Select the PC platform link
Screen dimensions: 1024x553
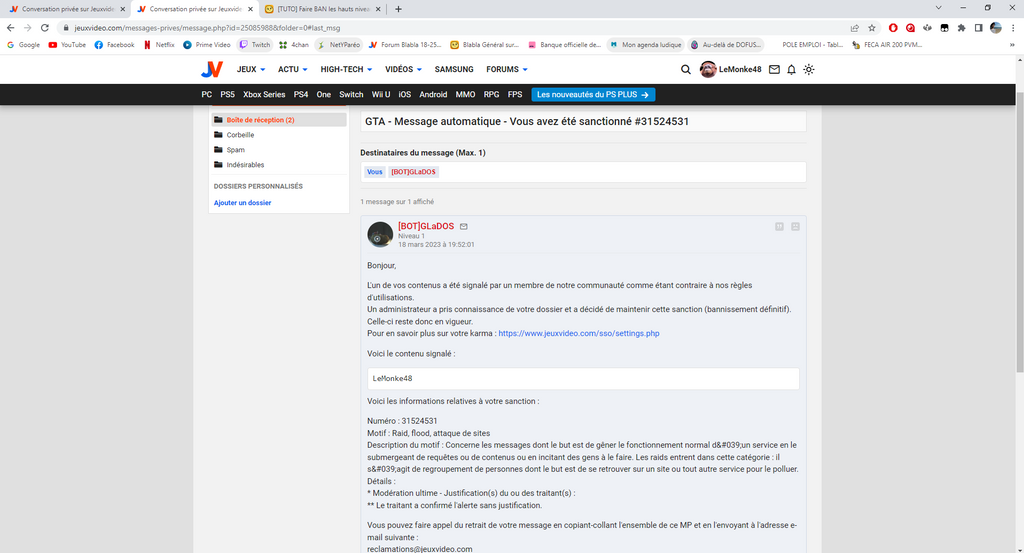(x=206, y=95)
